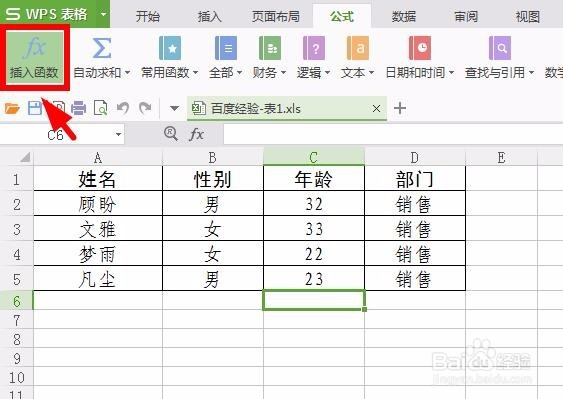
Task: Open the Logical (逻辑) functions icon
Action: (x=314, y=48)
